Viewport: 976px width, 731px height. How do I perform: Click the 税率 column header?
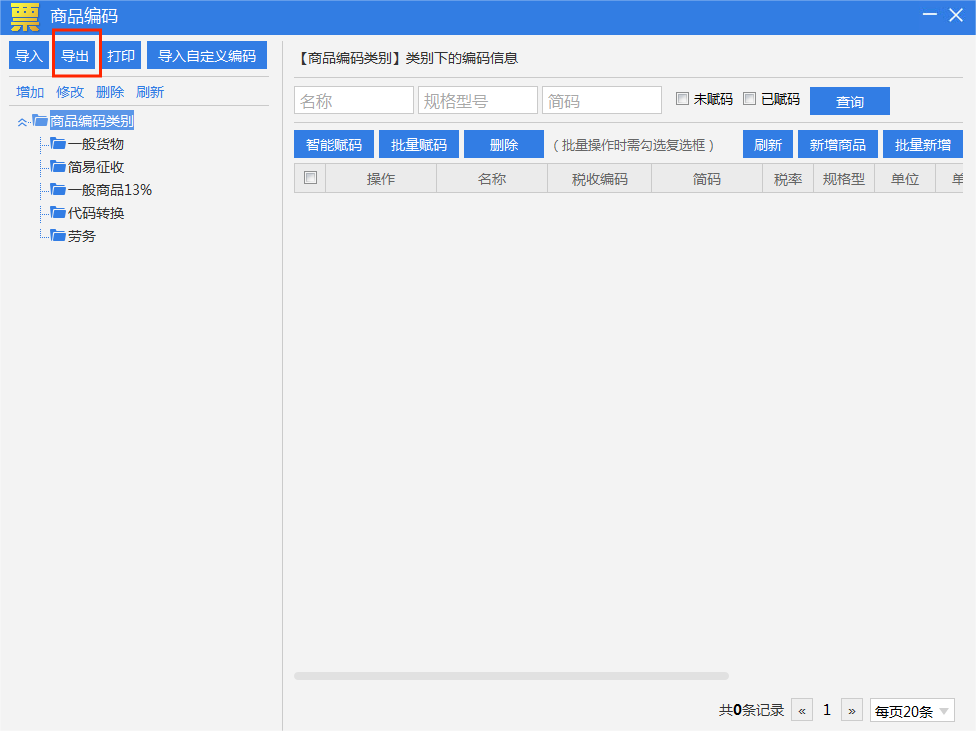pyautogui.click(x=788, y=179)
